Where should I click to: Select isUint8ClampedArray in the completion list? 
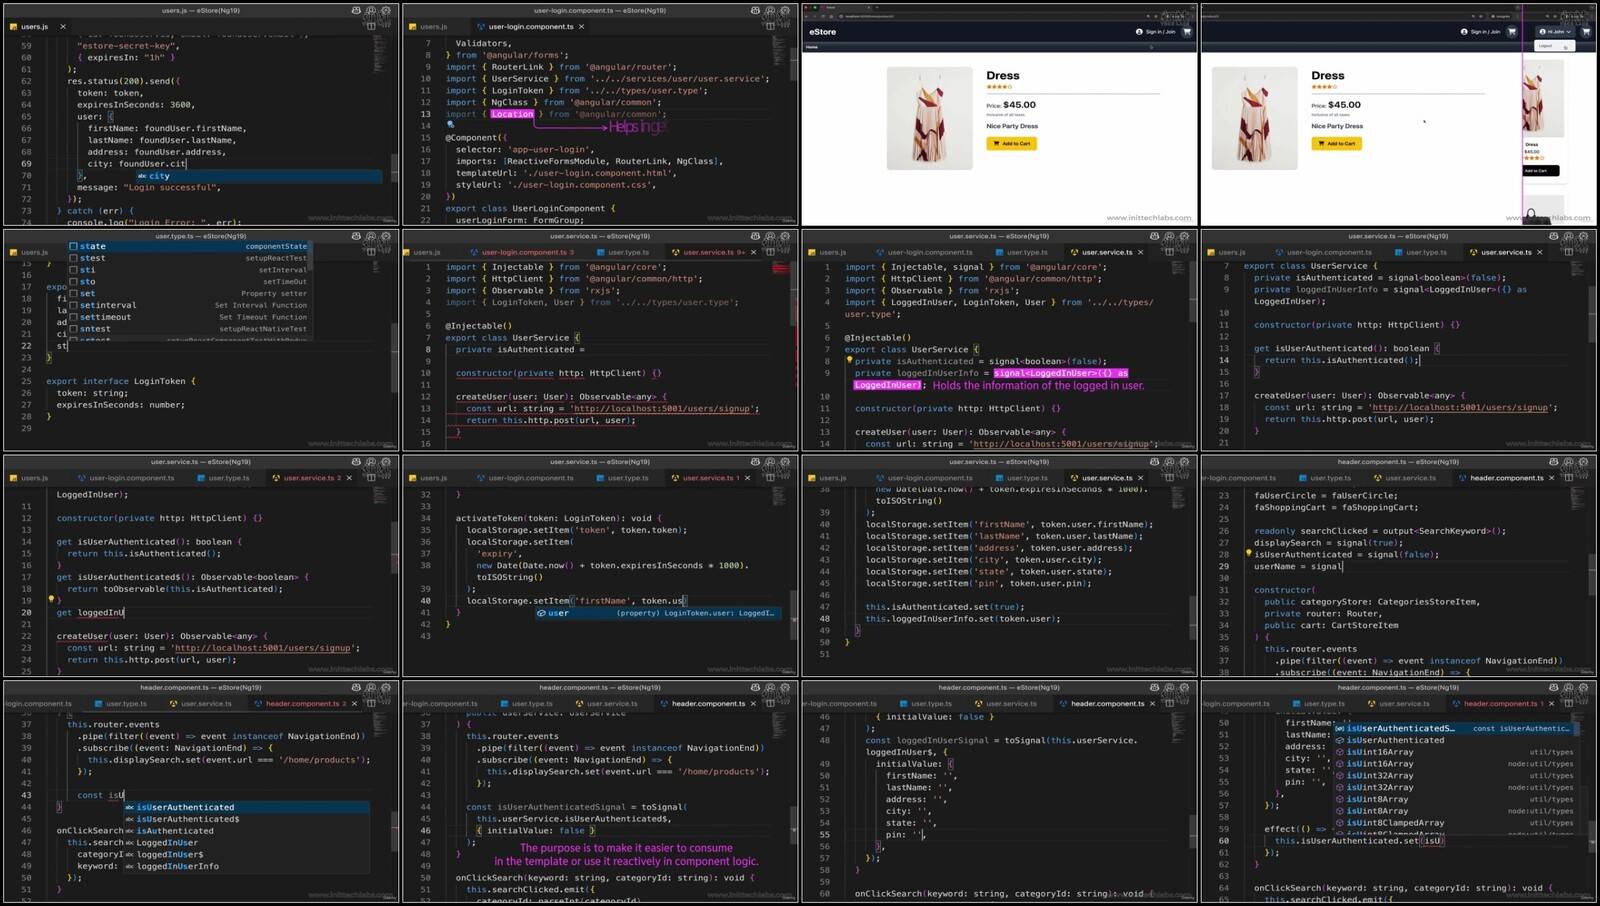pos(1394,823)
